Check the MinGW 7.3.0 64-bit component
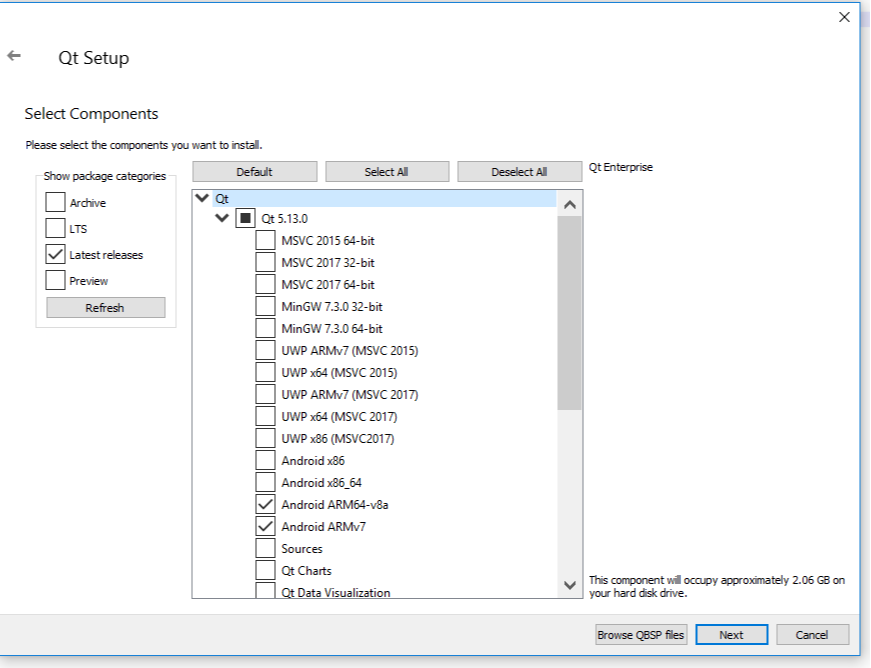871x668 pixels. click(x=265, y=329)
